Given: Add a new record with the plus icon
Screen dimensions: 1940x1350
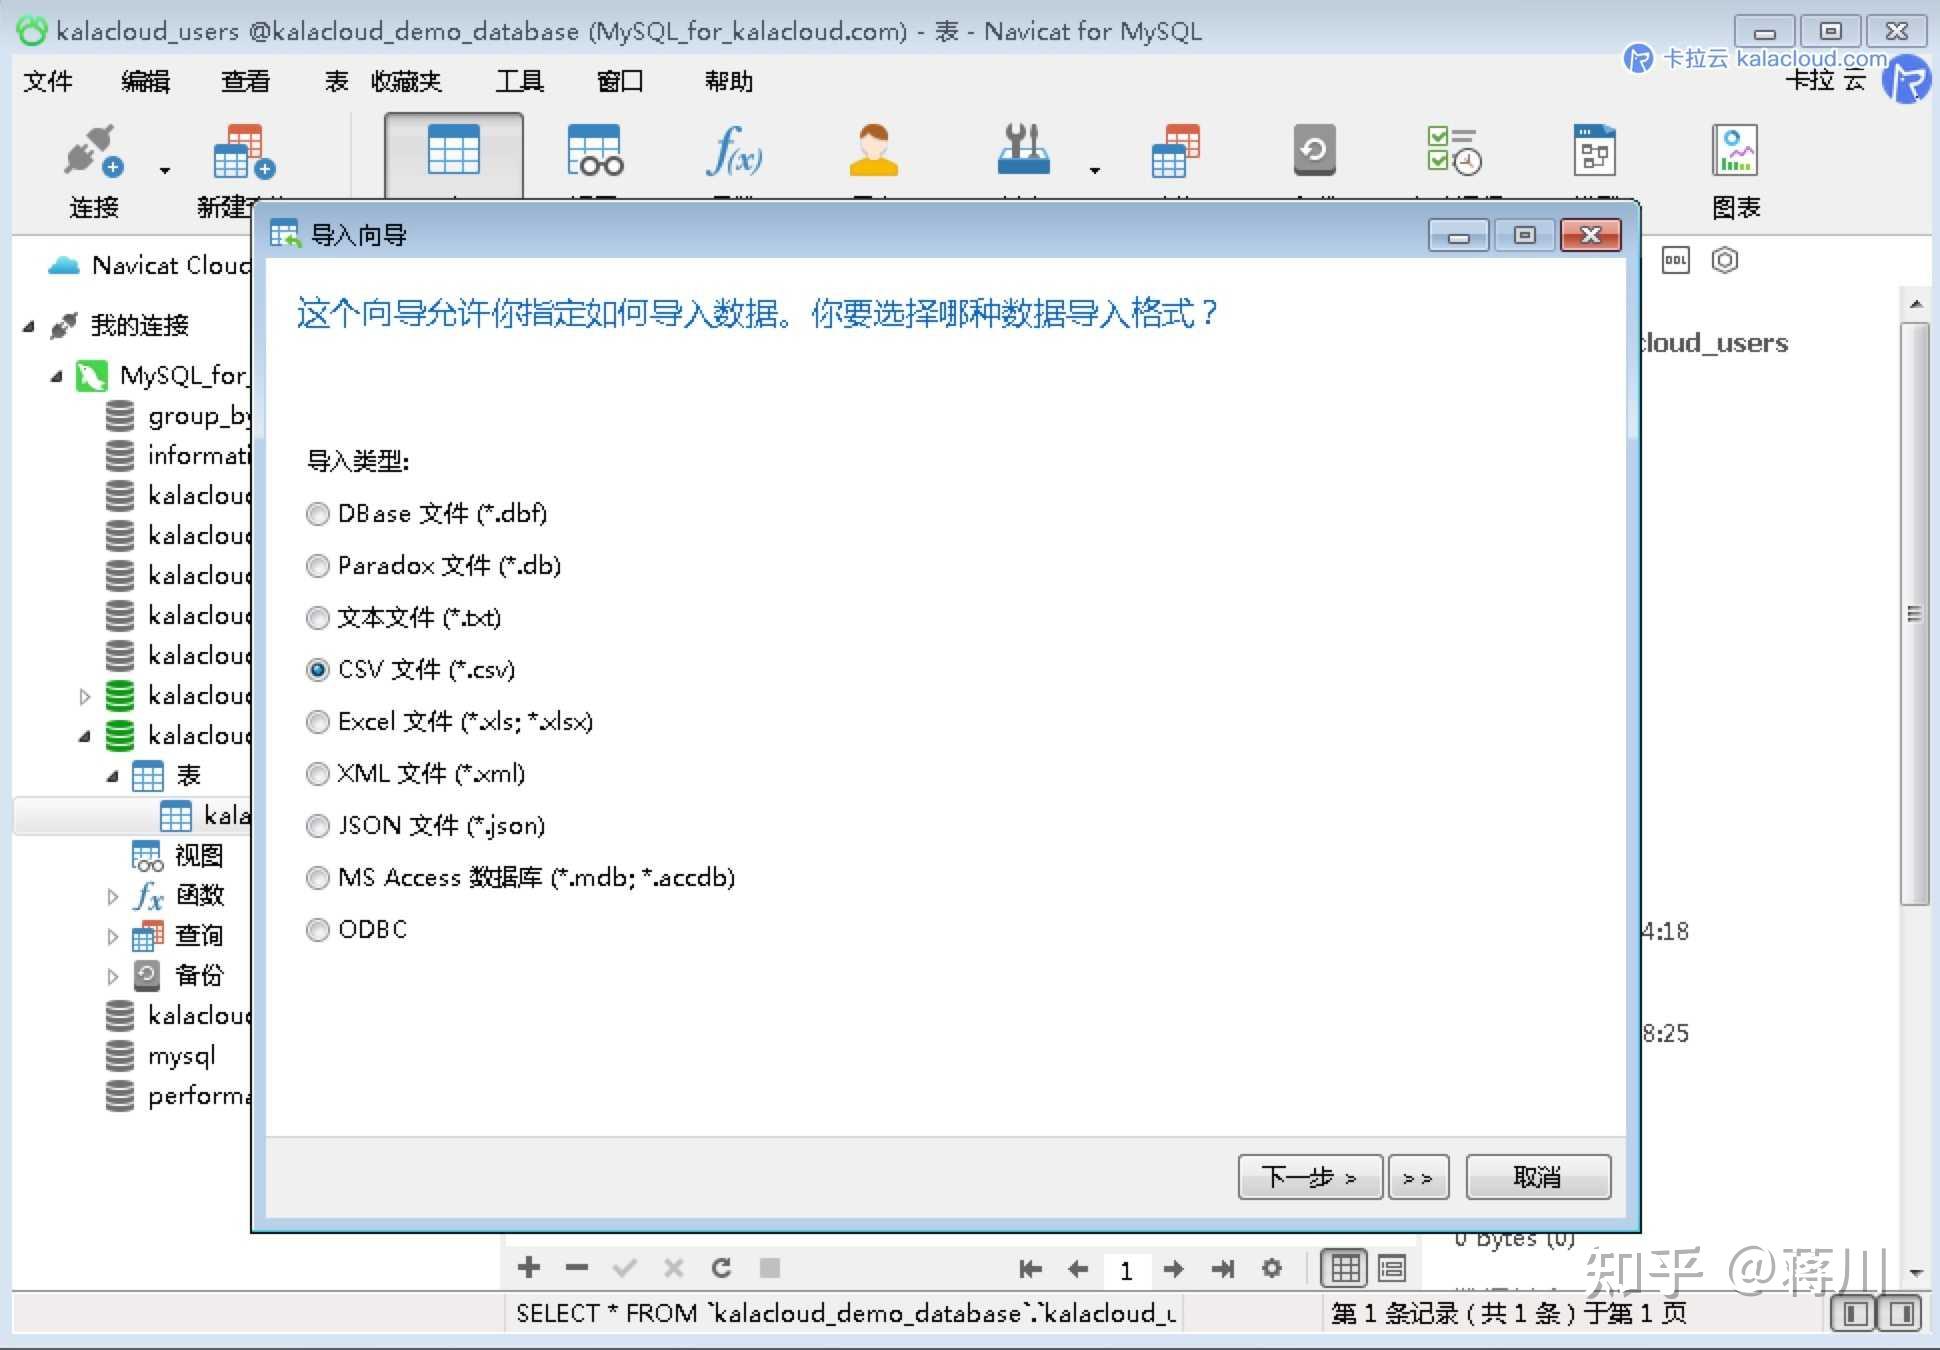Looking at the screenshot, I should [x=528, y=1268].
